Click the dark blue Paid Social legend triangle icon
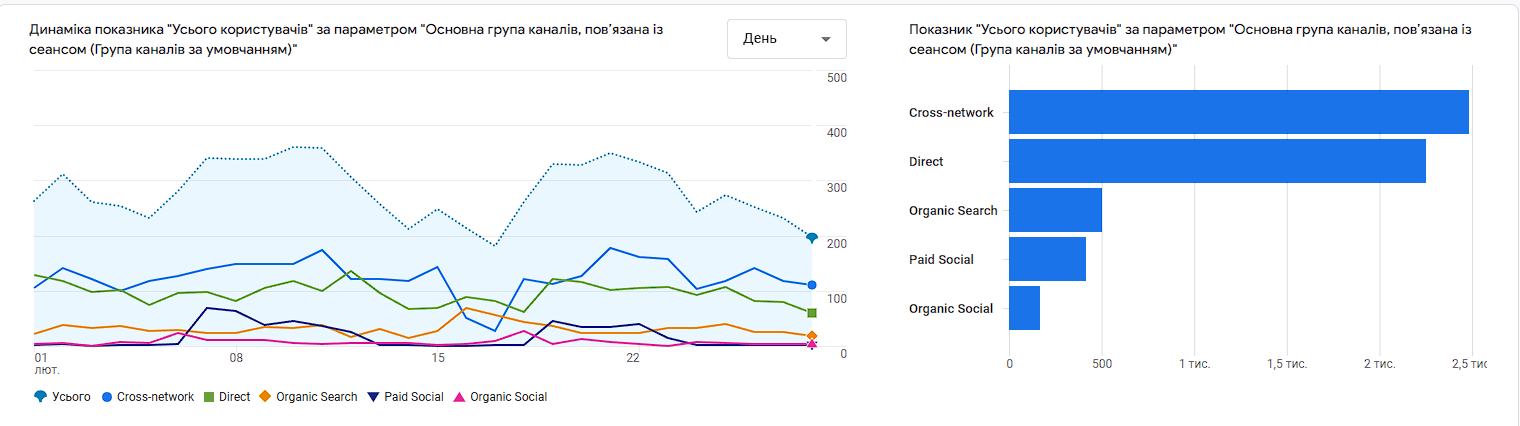Image resolution: width=1520 pixels, height=426 pixels. [373, 397]
